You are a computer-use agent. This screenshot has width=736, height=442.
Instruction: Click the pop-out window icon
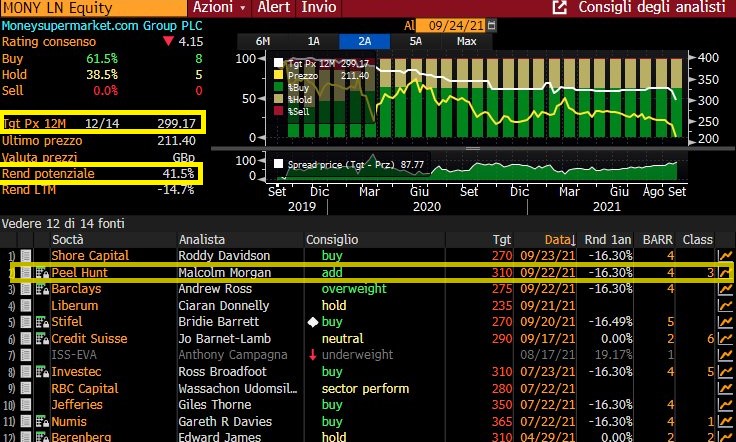(x=560, y=8)
